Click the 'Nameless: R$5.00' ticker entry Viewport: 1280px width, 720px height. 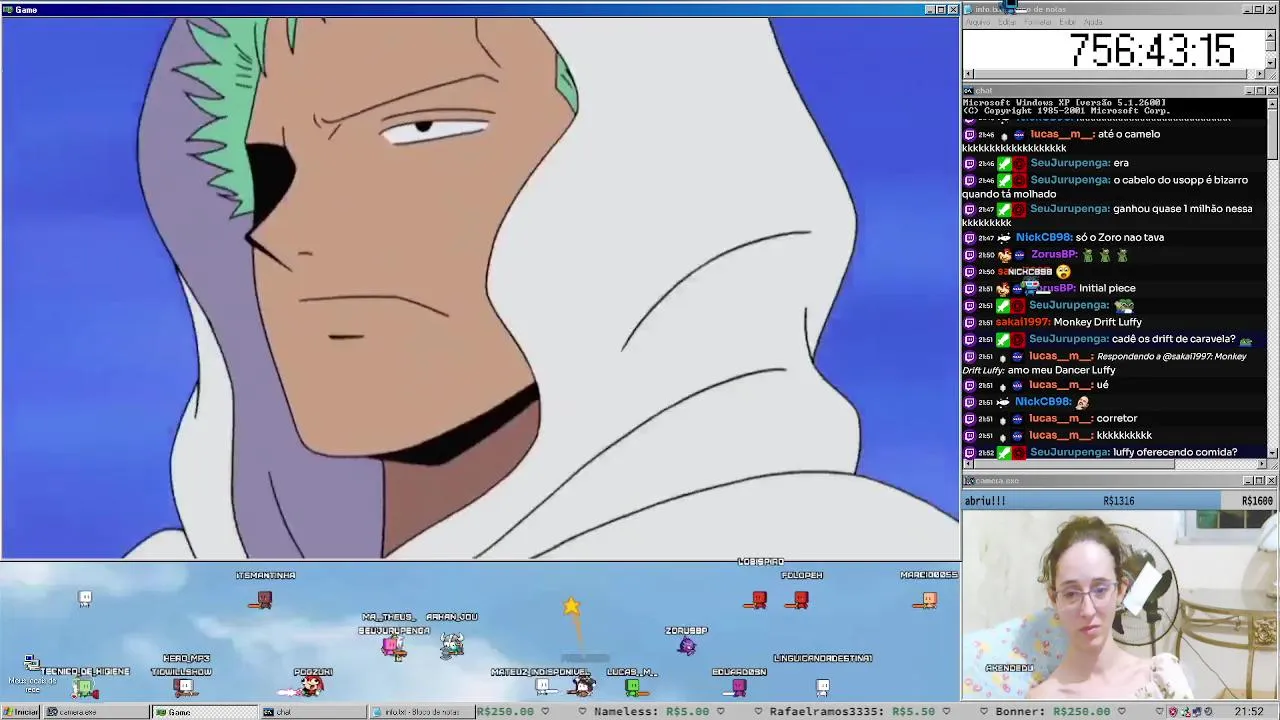651,712
